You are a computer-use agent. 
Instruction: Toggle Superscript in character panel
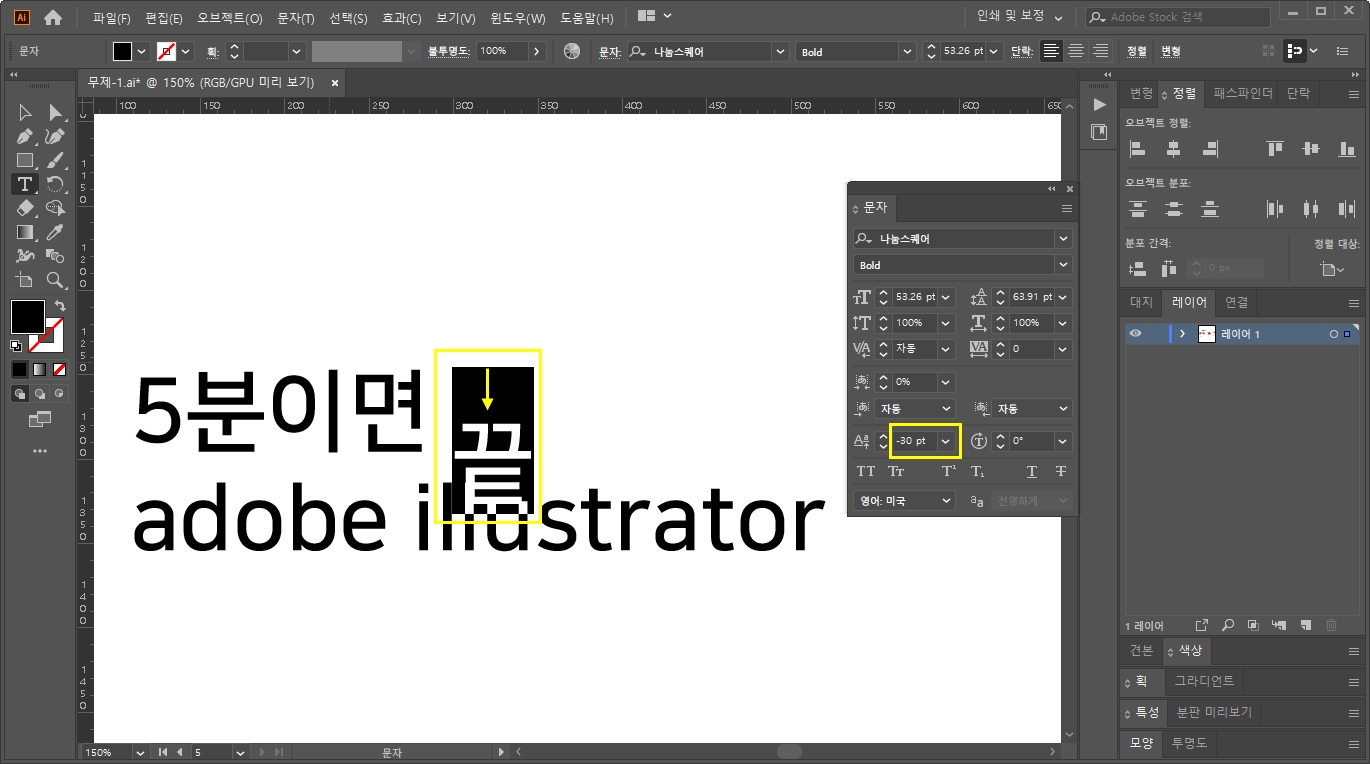point(949,471)
